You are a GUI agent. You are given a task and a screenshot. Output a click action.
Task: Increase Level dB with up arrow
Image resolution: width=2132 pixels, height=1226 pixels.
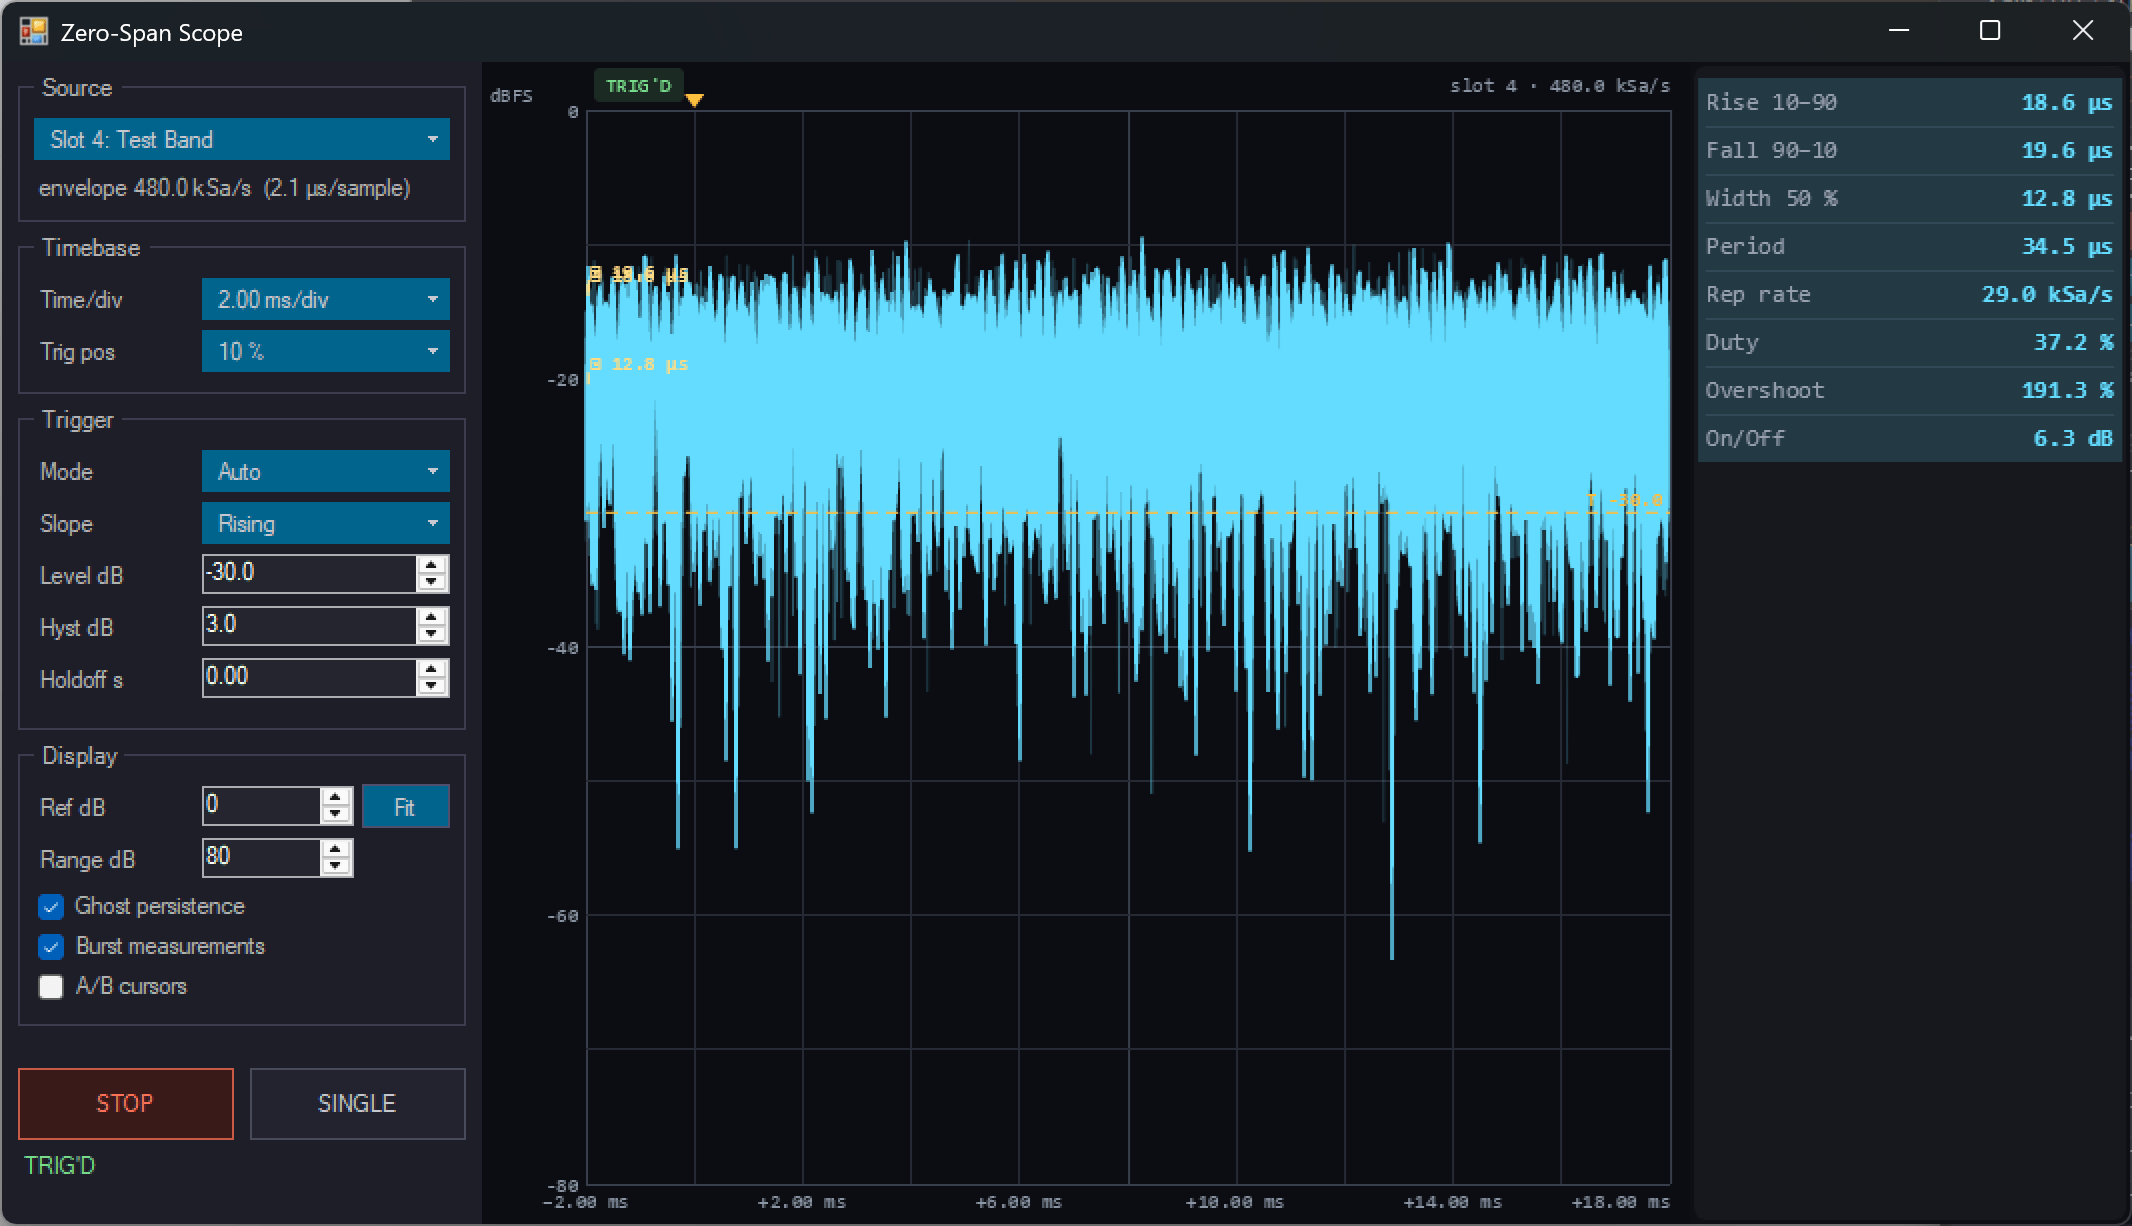point(432,565)
